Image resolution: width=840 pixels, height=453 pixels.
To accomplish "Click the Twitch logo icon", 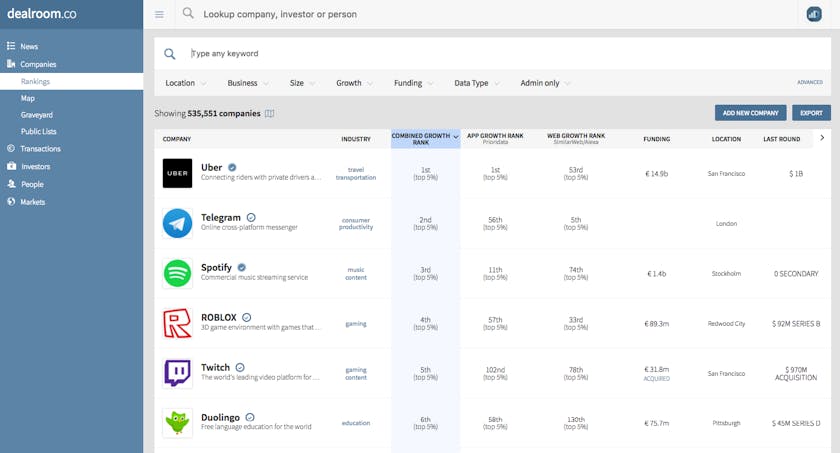I will coord(177,373).
